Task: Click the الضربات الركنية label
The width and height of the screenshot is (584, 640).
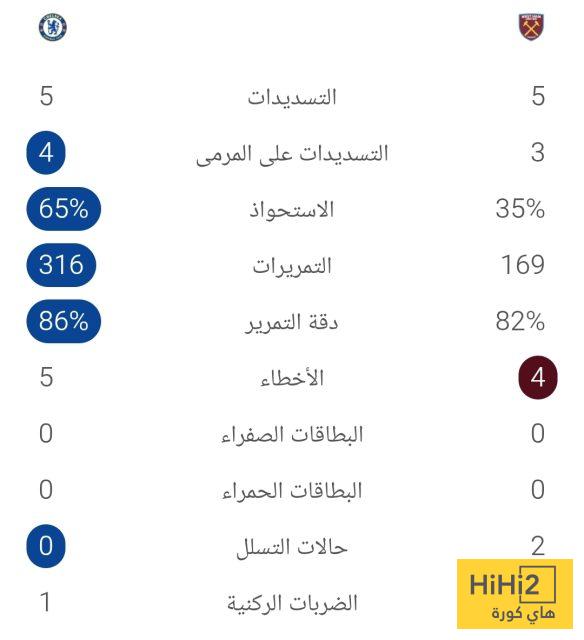Action: click(292, 603)
